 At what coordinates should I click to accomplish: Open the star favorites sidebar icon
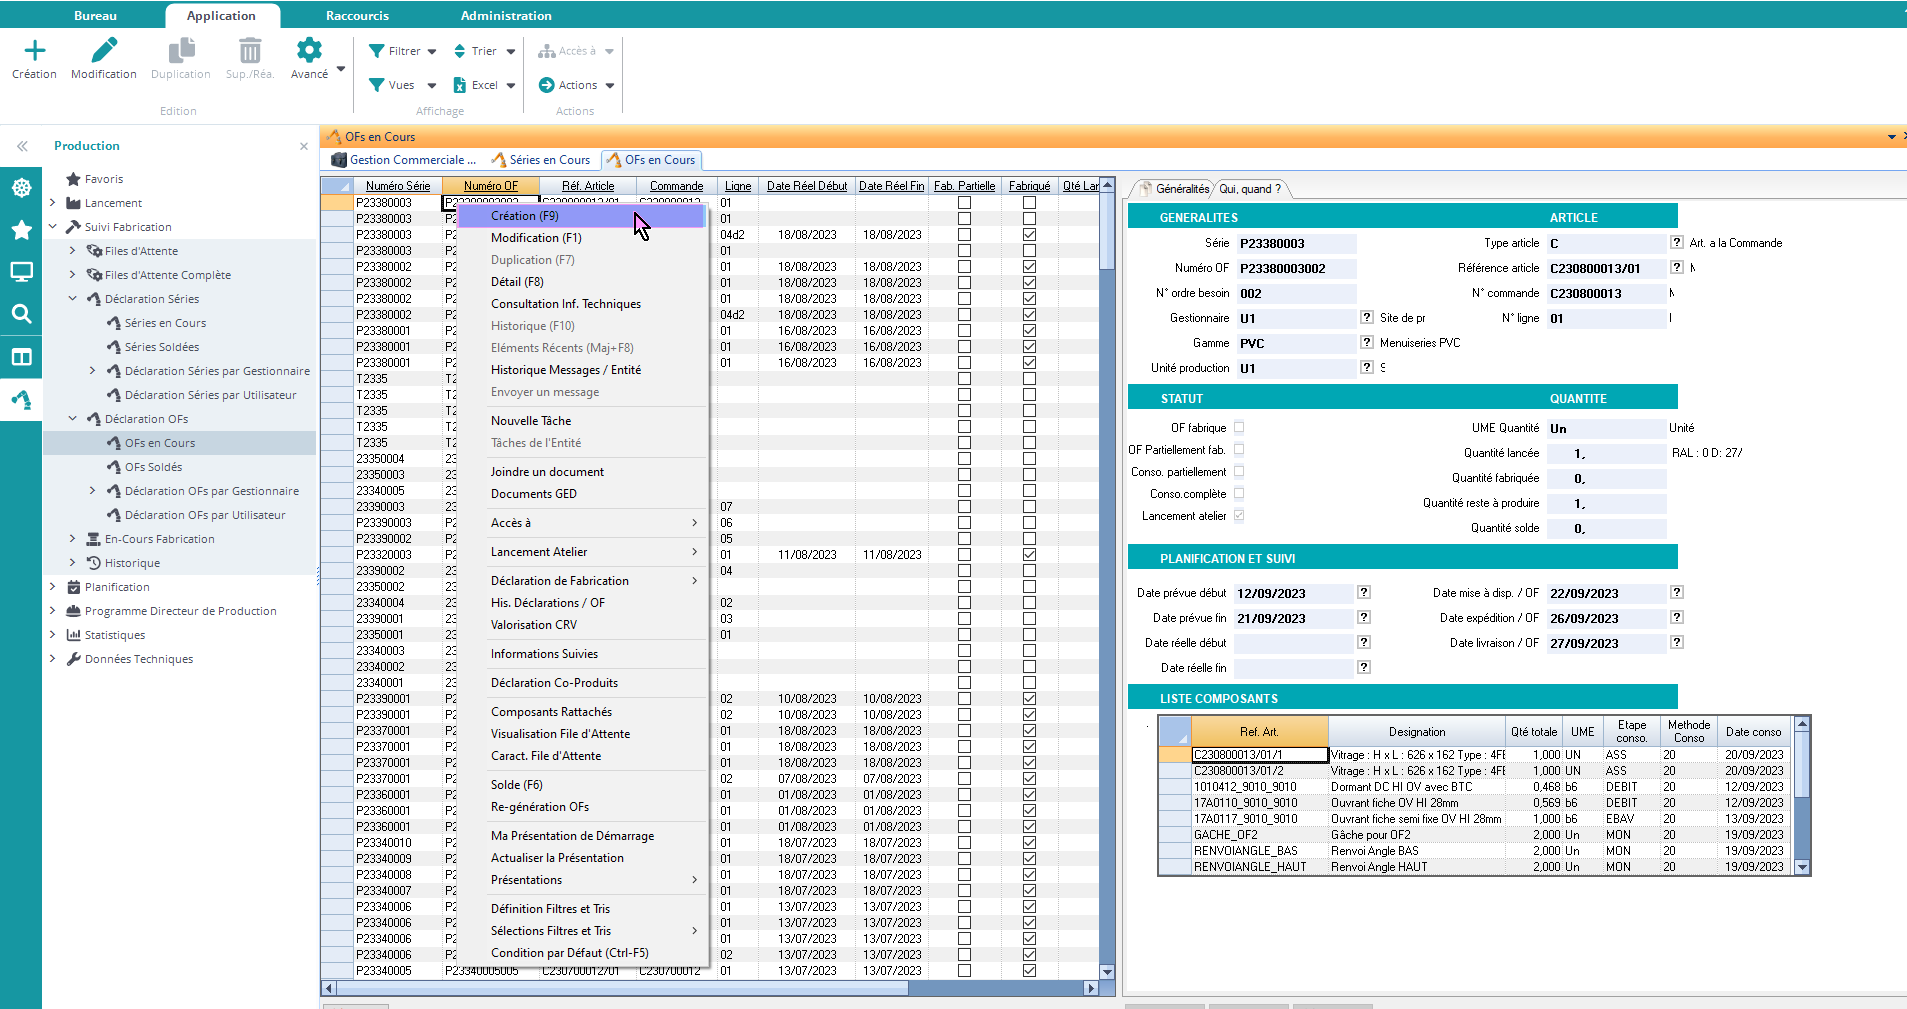point(21,230)
